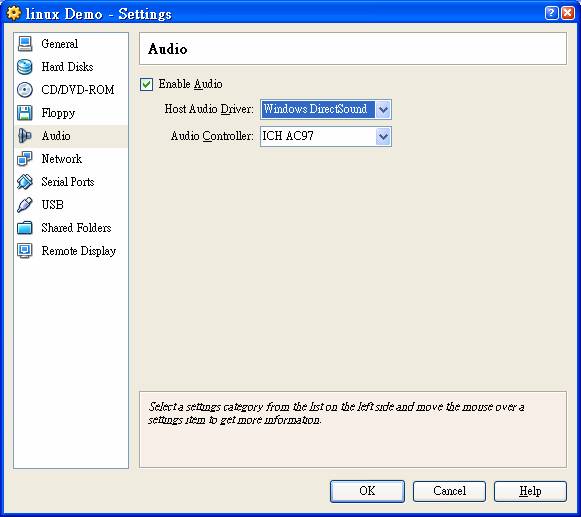Select the ICH AC97 combo box field
581x517 pixels.
[x=326, y=136]
